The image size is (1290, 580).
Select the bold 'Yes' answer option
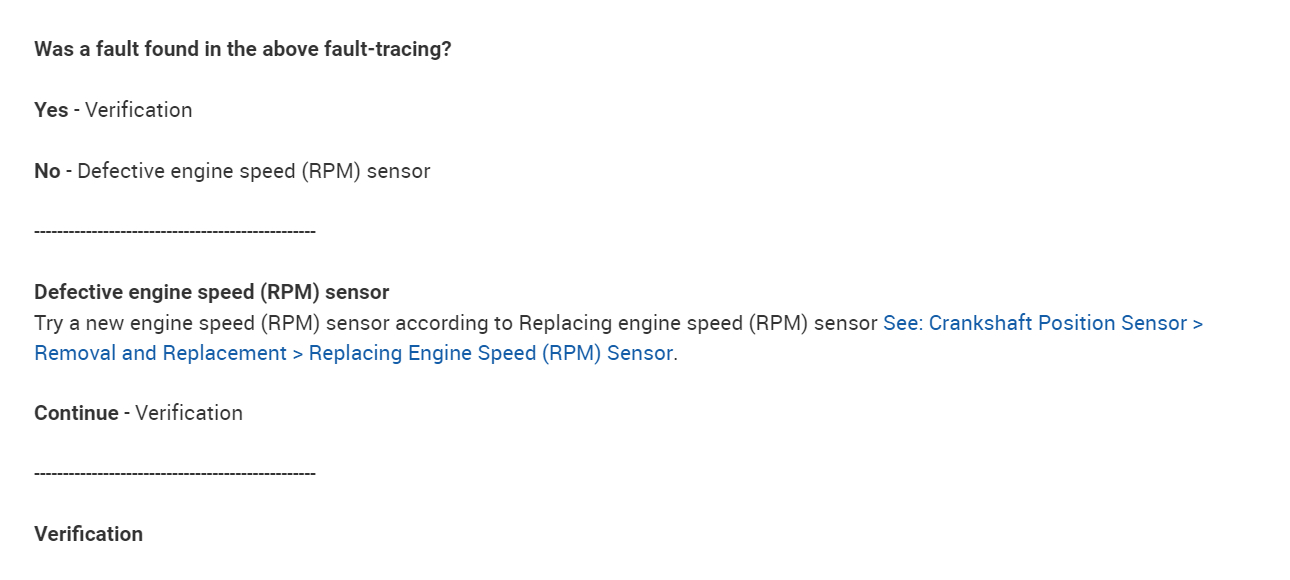coord(51,110)
